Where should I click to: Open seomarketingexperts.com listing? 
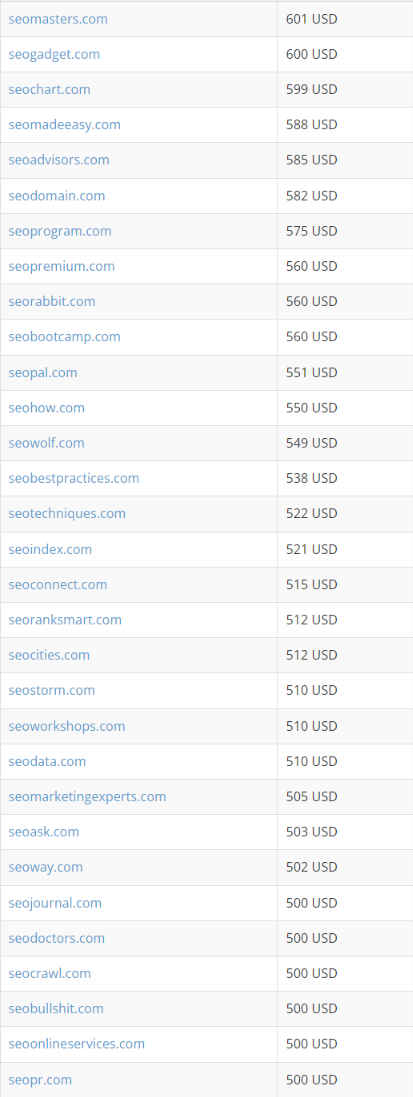coord(88,796)
